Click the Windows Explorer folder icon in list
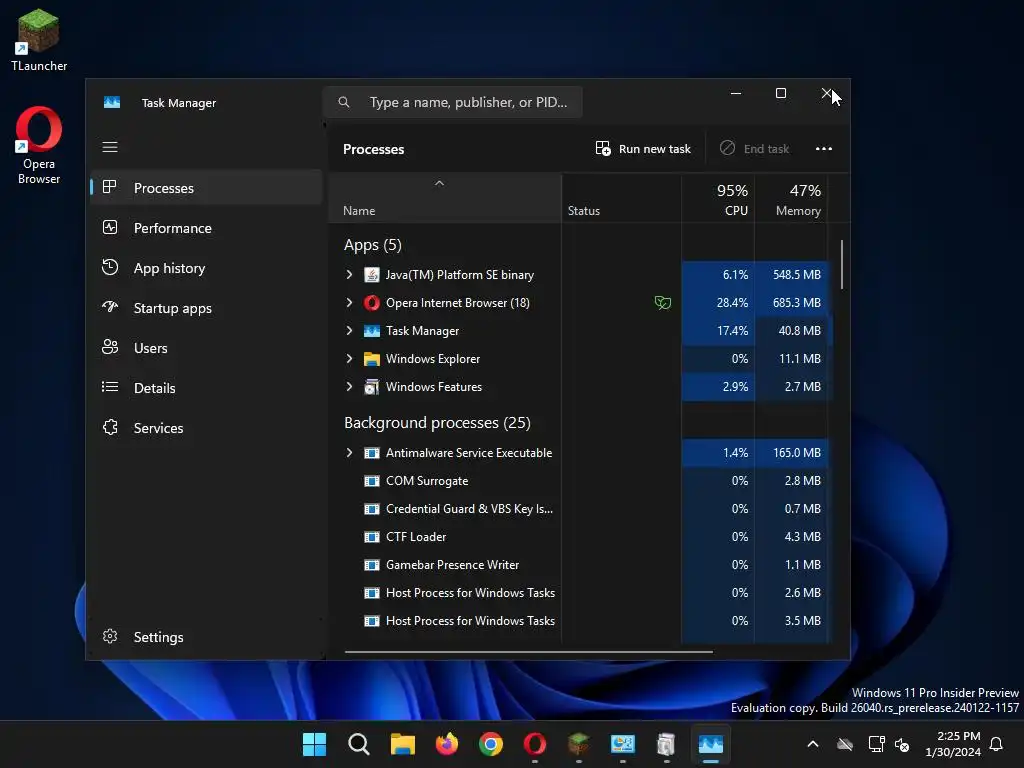This screenshot has height=768, width=1024. 372,359
